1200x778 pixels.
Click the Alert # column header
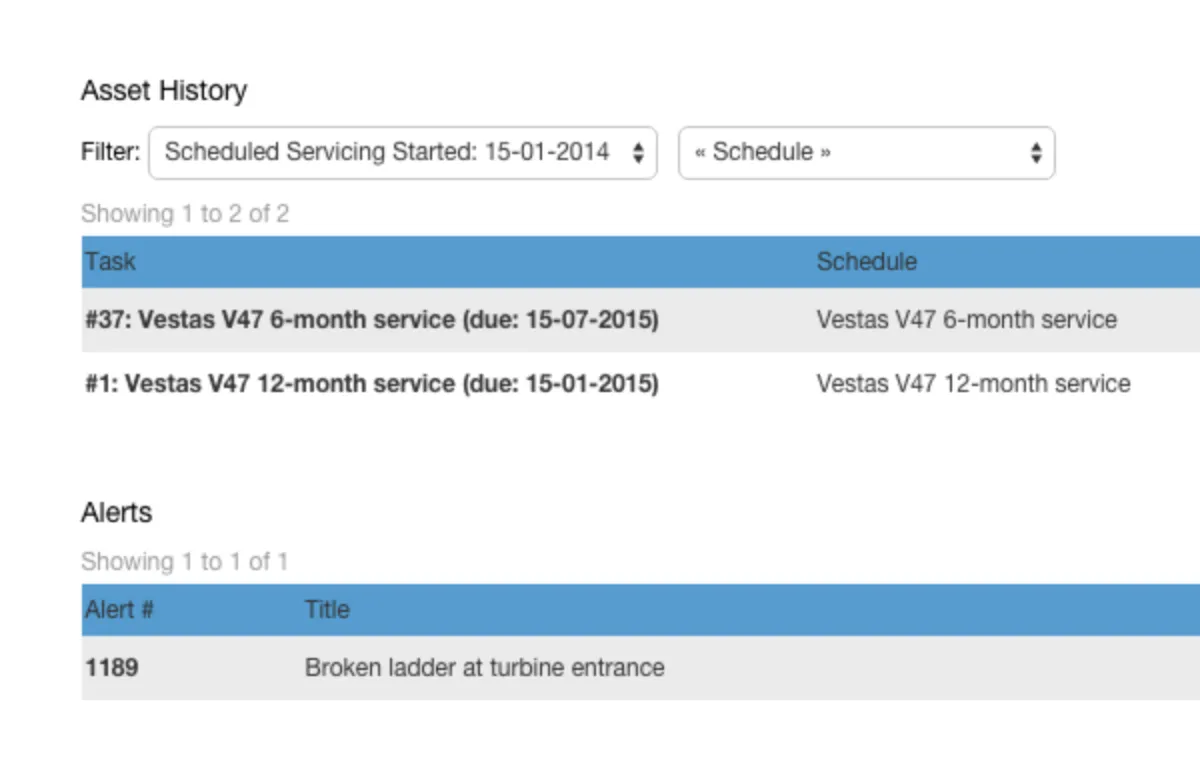click(119, 610)
